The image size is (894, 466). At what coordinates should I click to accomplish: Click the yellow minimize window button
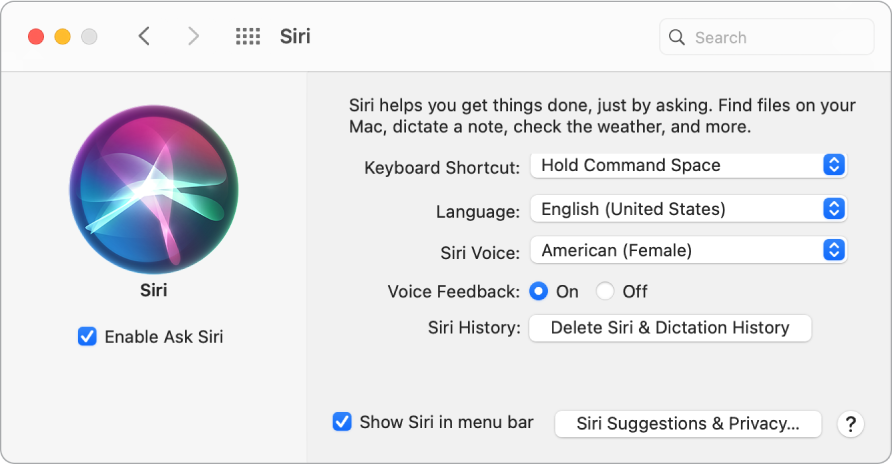tap(62, 37)
